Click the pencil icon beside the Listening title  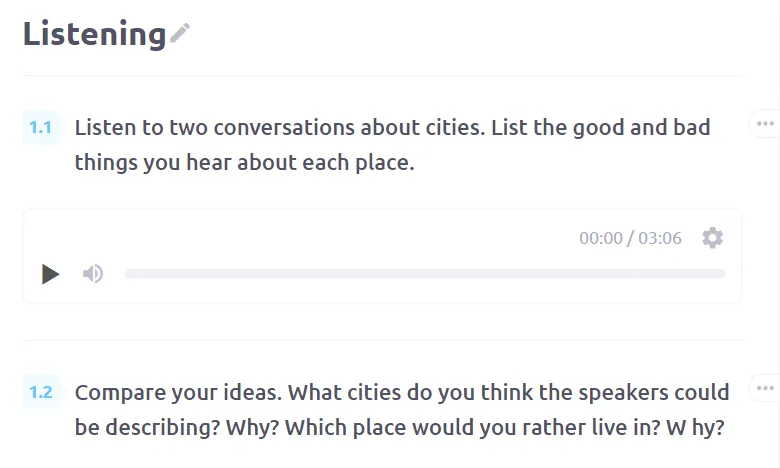(180, 33)
